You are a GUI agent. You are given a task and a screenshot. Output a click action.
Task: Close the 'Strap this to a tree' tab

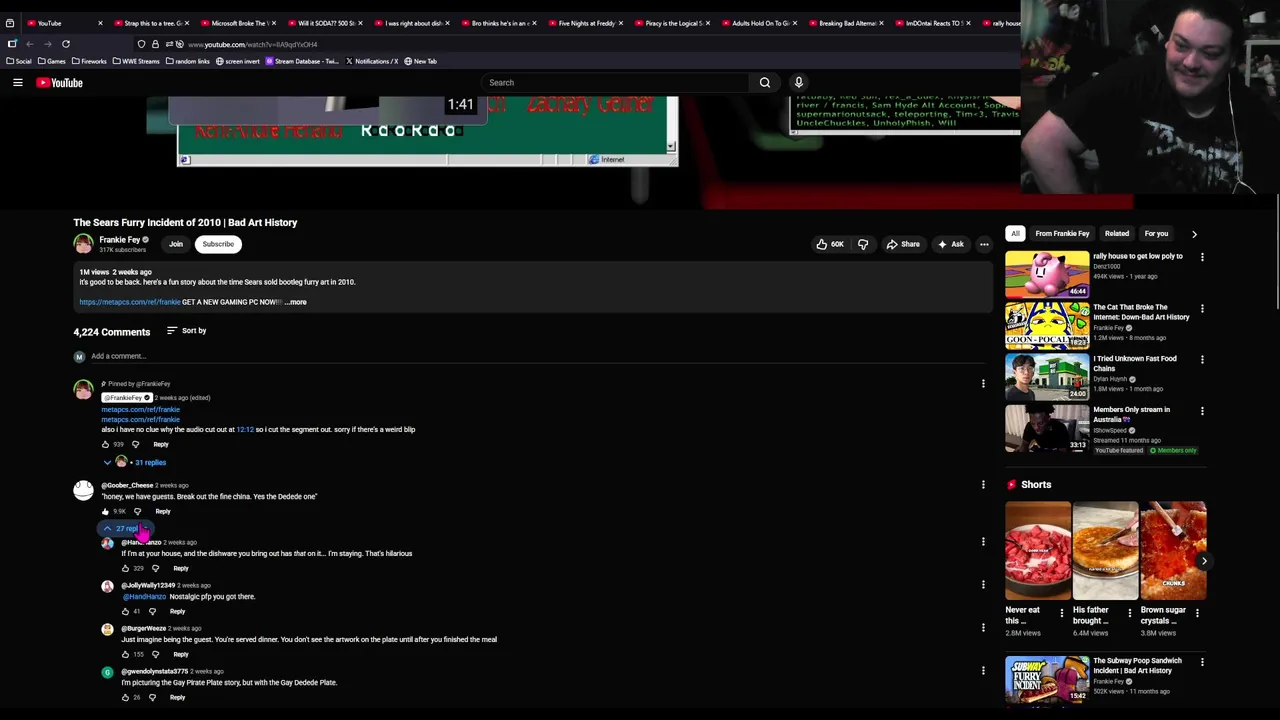(x=187, y=23)
